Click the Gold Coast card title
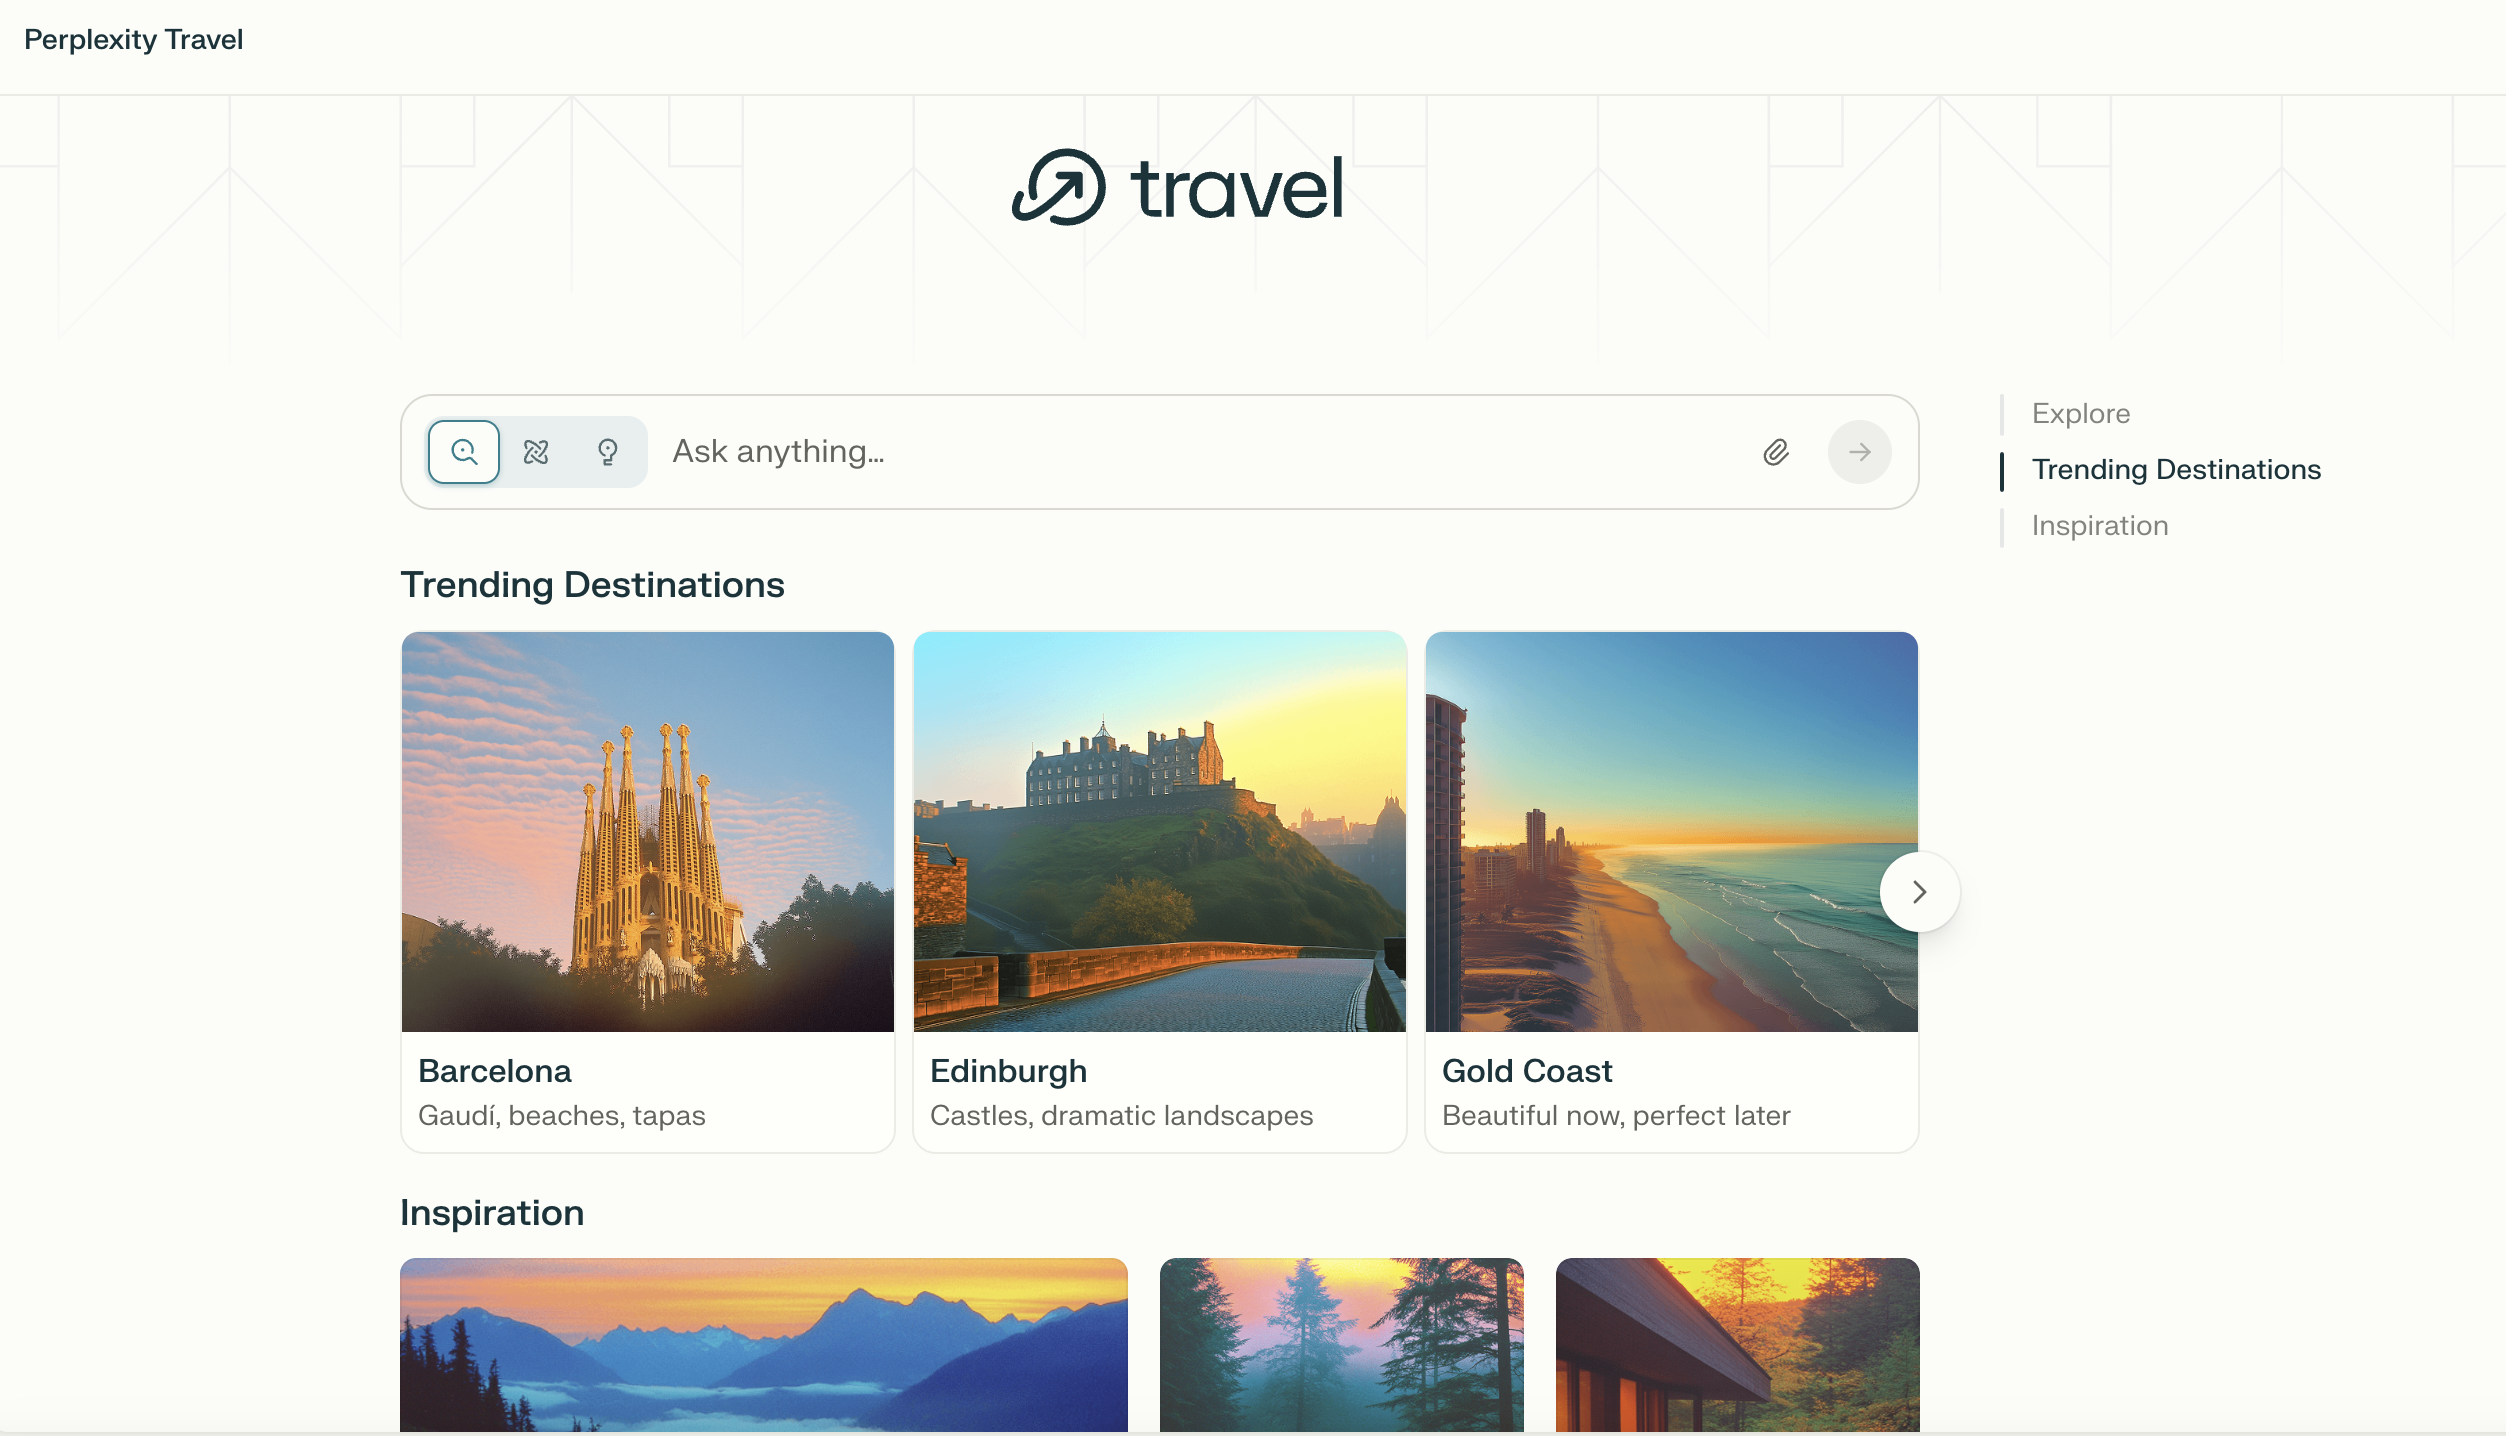 click(1527, 1071)
